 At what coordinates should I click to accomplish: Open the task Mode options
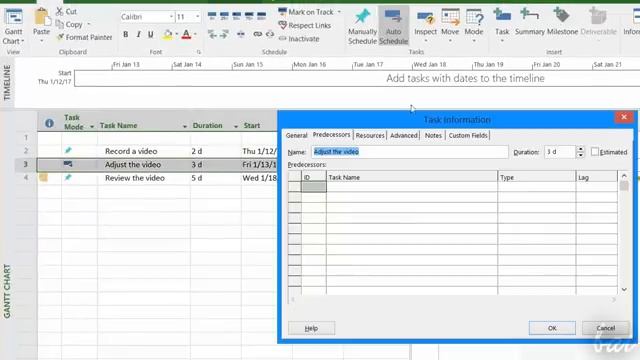pos(474,26)
